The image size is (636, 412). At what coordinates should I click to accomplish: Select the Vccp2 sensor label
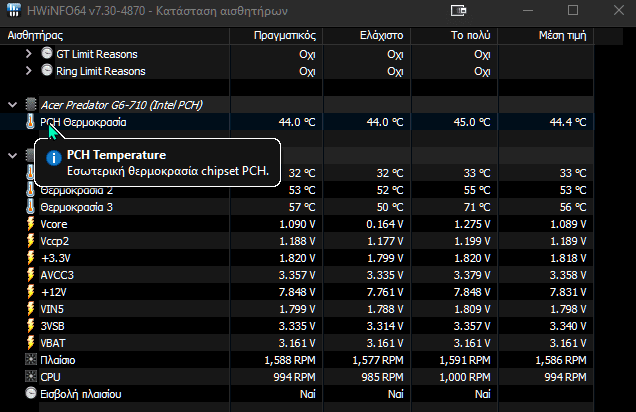[54, 241]
